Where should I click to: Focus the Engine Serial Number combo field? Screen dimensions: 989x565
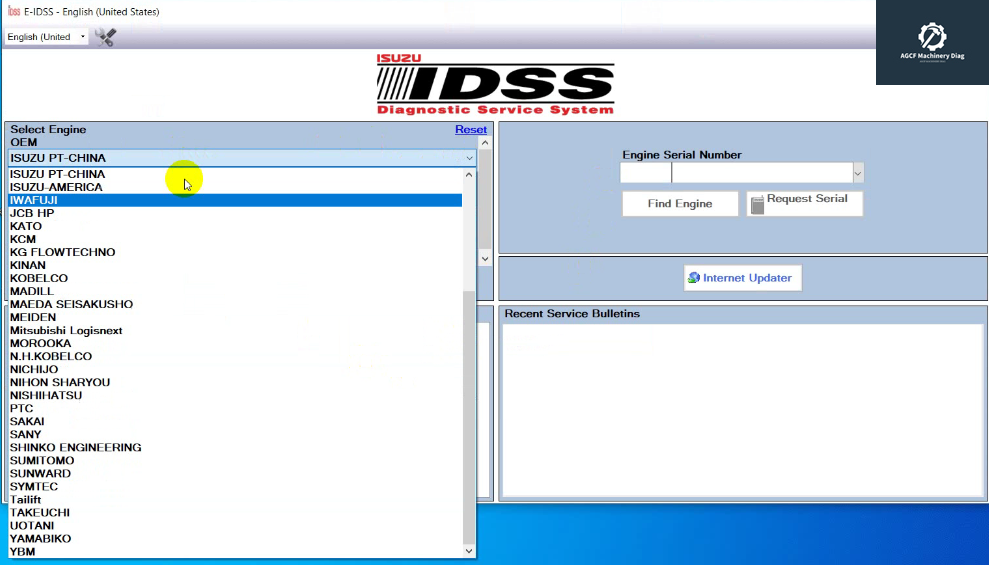click(x=763, y=173)
